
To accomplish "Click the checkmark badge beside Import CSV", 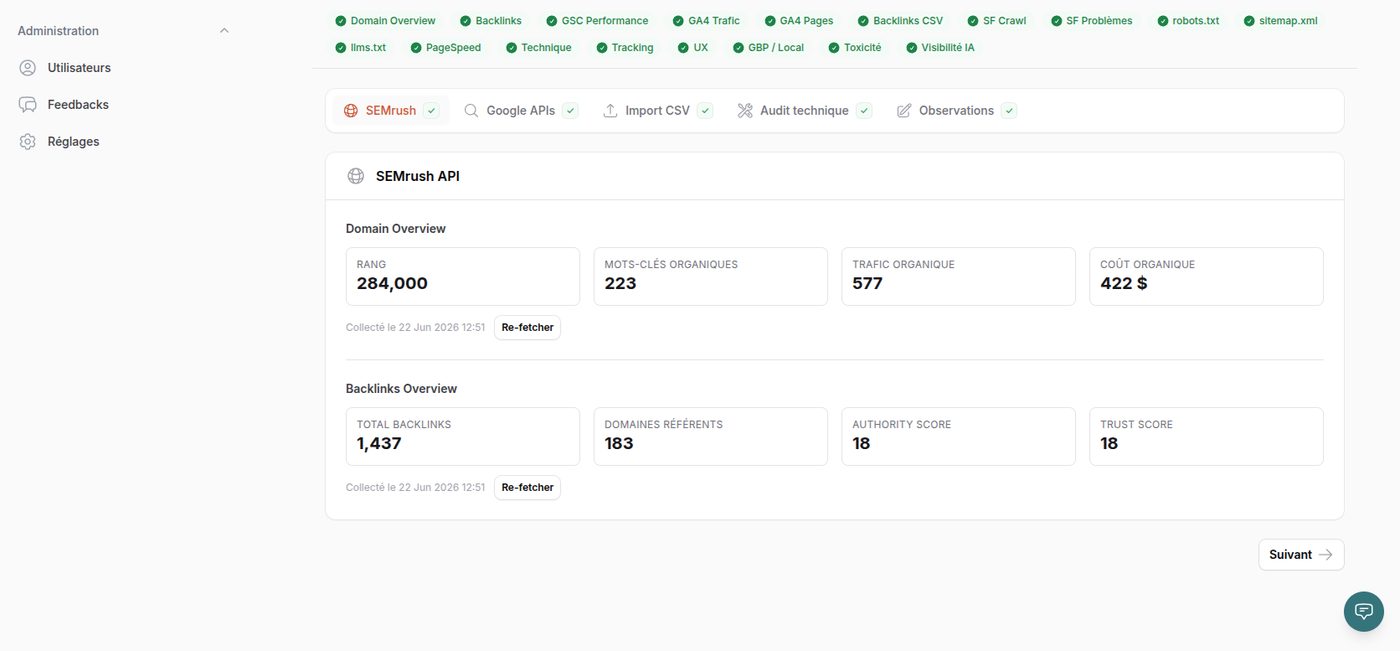I will pyautogui.click(x=705, y=111).
